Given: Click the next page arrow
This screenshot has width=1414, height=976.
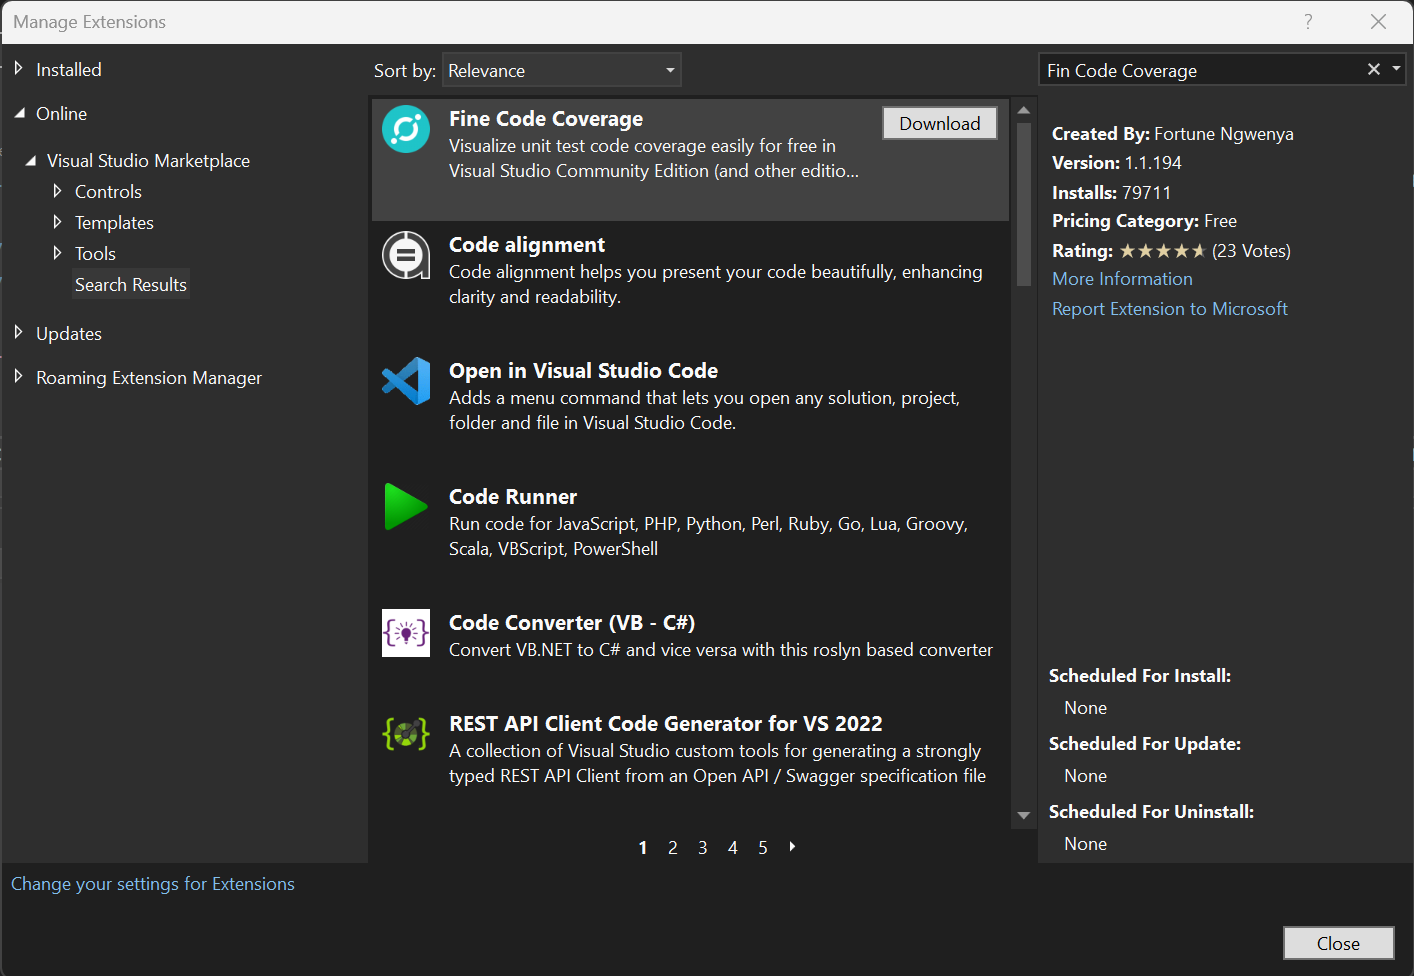Looking at the screenshot, I should click(x=792, y=847).
